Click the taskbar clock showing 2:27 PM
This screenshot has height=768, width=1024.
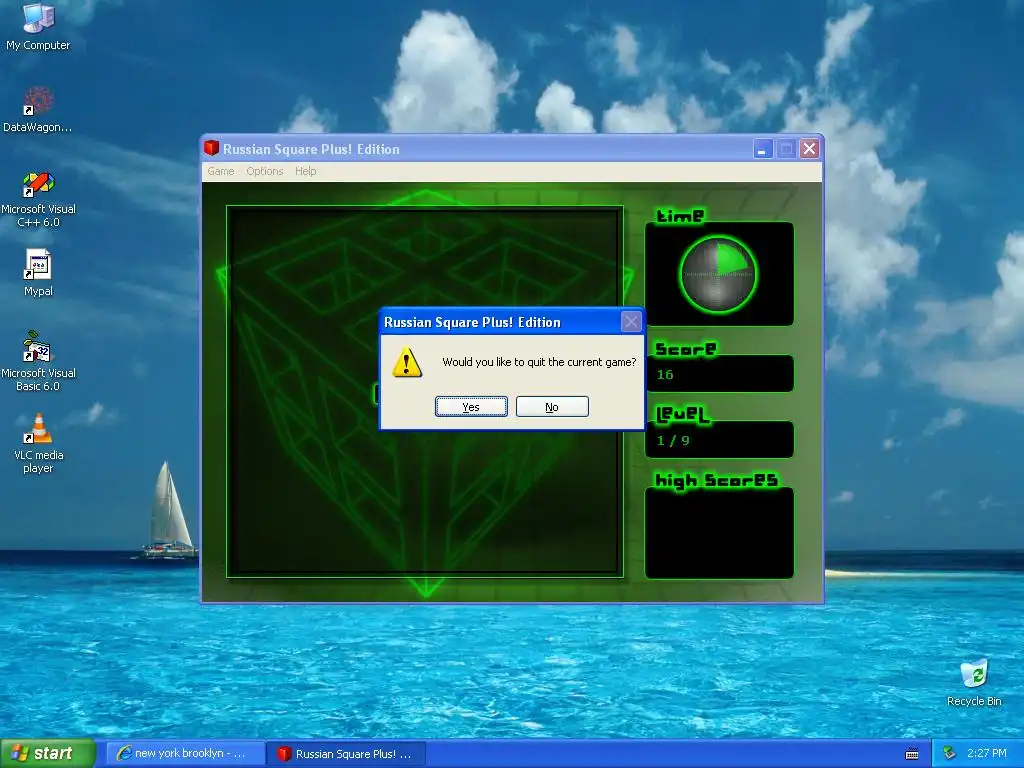(x=987, y=754)
